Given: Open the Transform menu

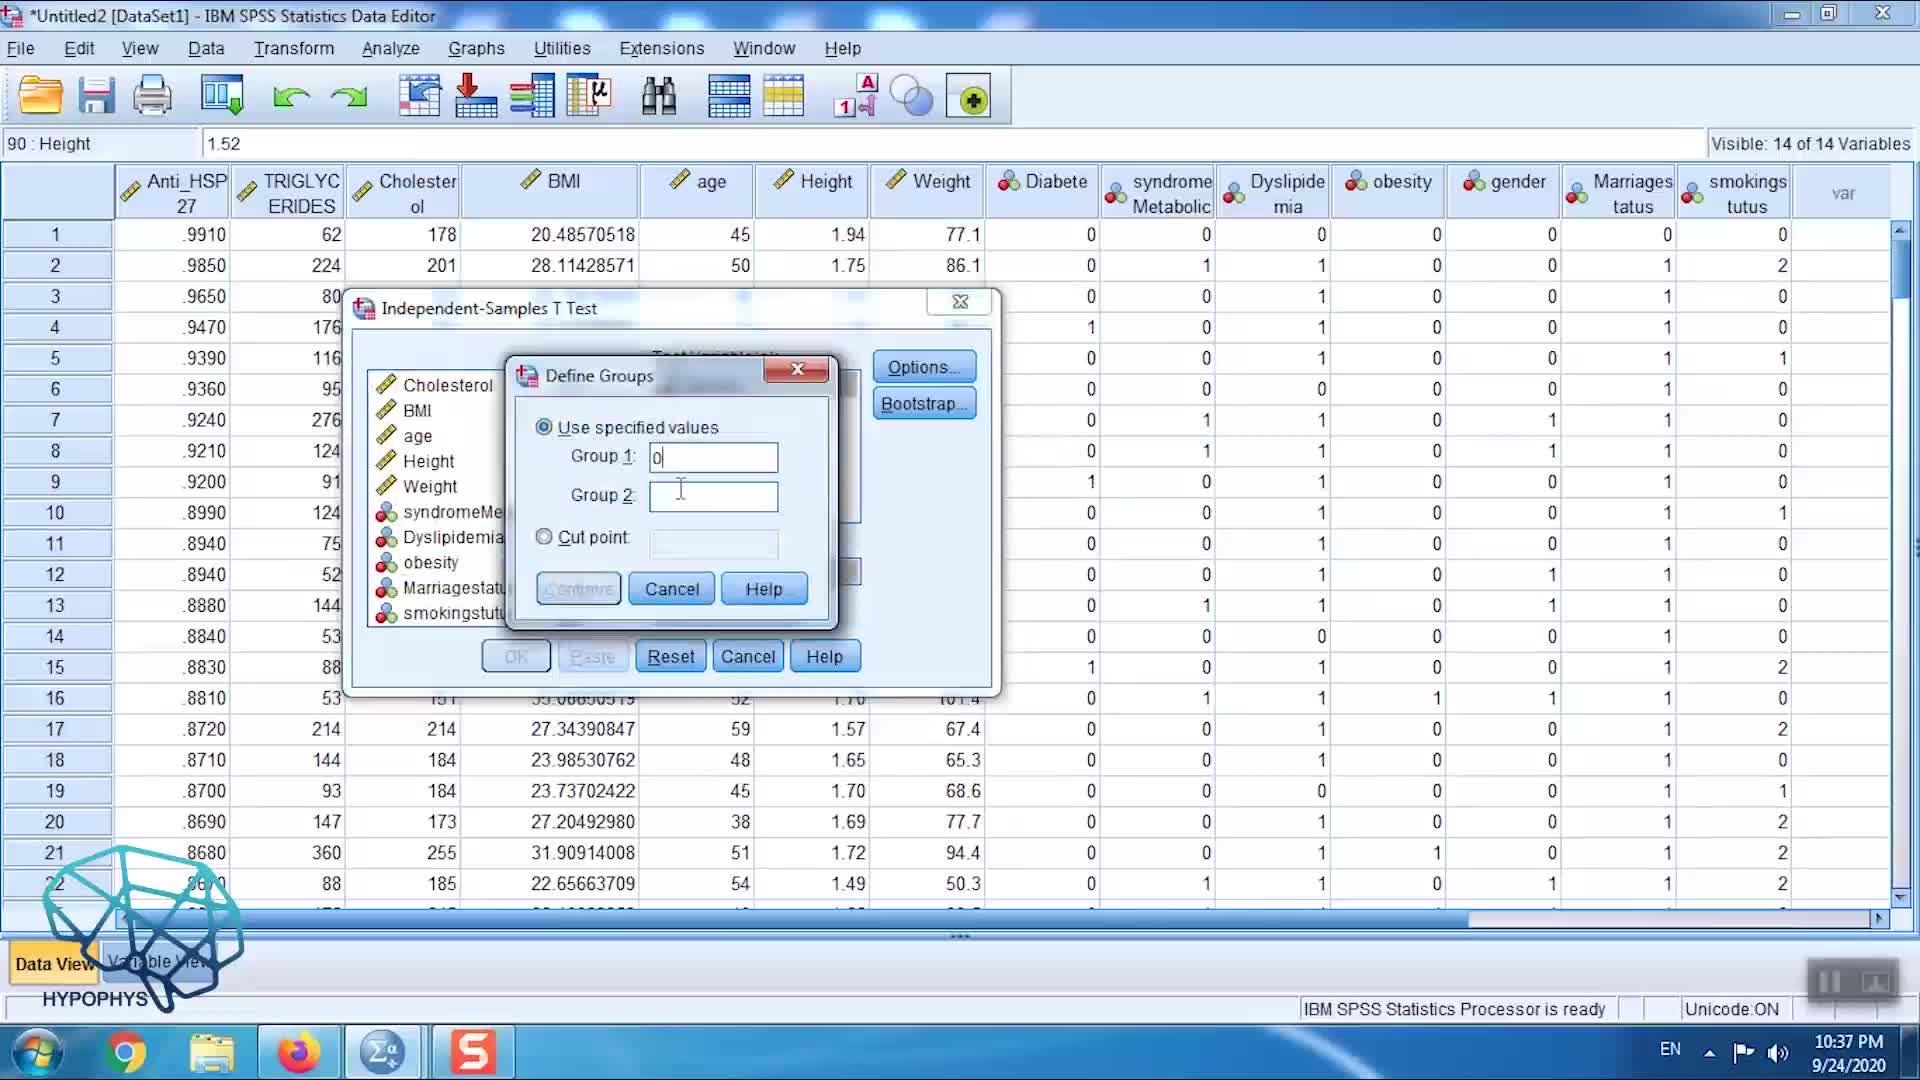Looking at the screenshot, I should click(x=293, y=48).
